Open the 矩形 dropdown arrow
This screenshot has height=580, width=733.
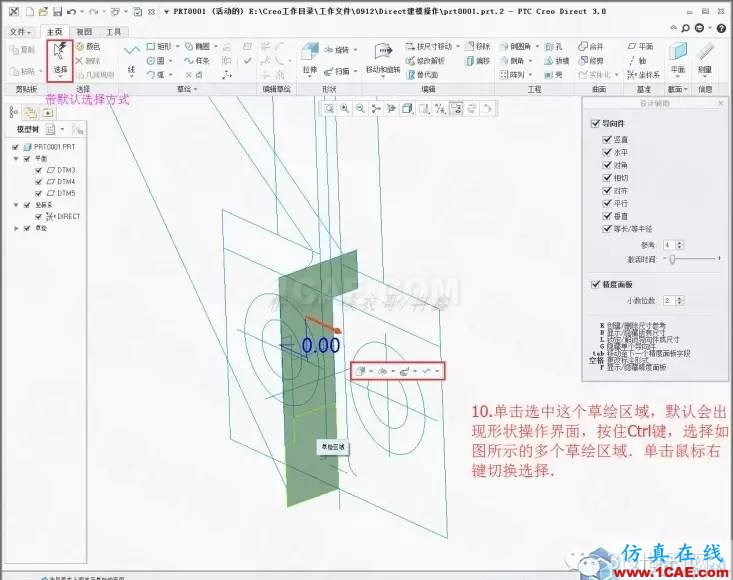(x=177, y=46)
